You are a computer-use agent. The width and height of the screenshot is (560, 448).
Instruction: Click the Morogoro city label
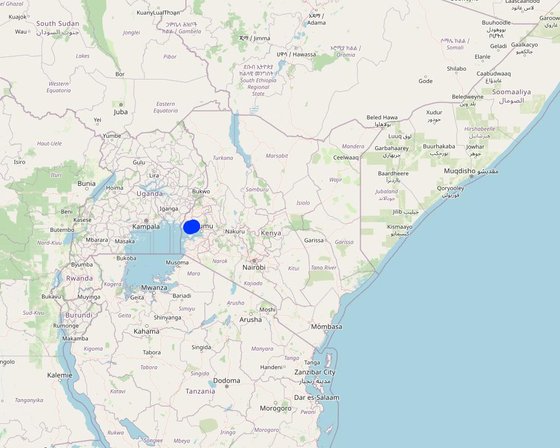(x=275, y=408)
